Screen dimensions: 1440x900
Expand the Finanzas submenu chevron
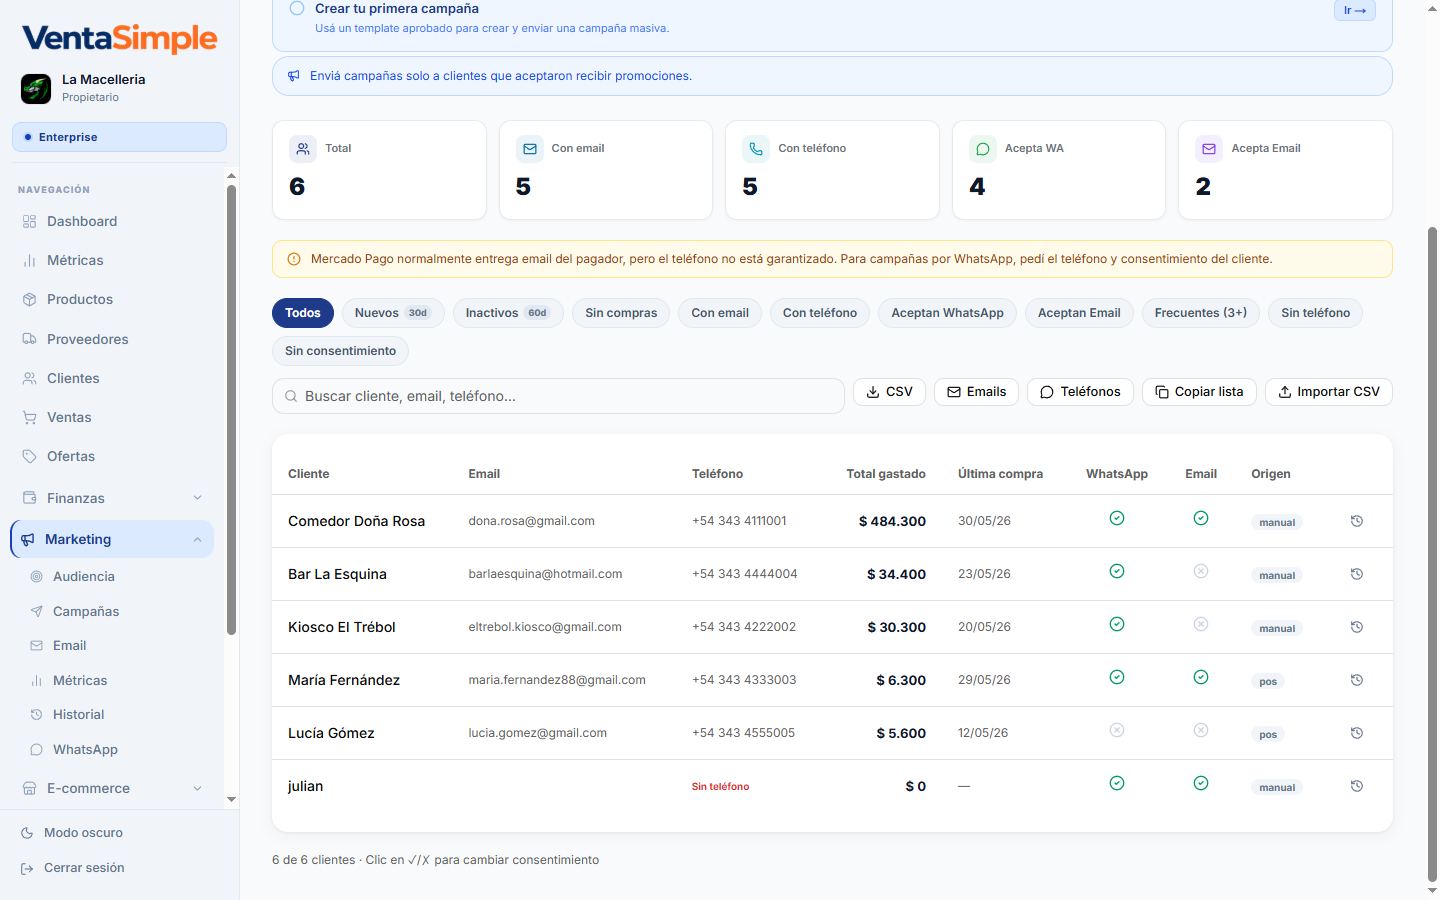(x=197, y=498)
